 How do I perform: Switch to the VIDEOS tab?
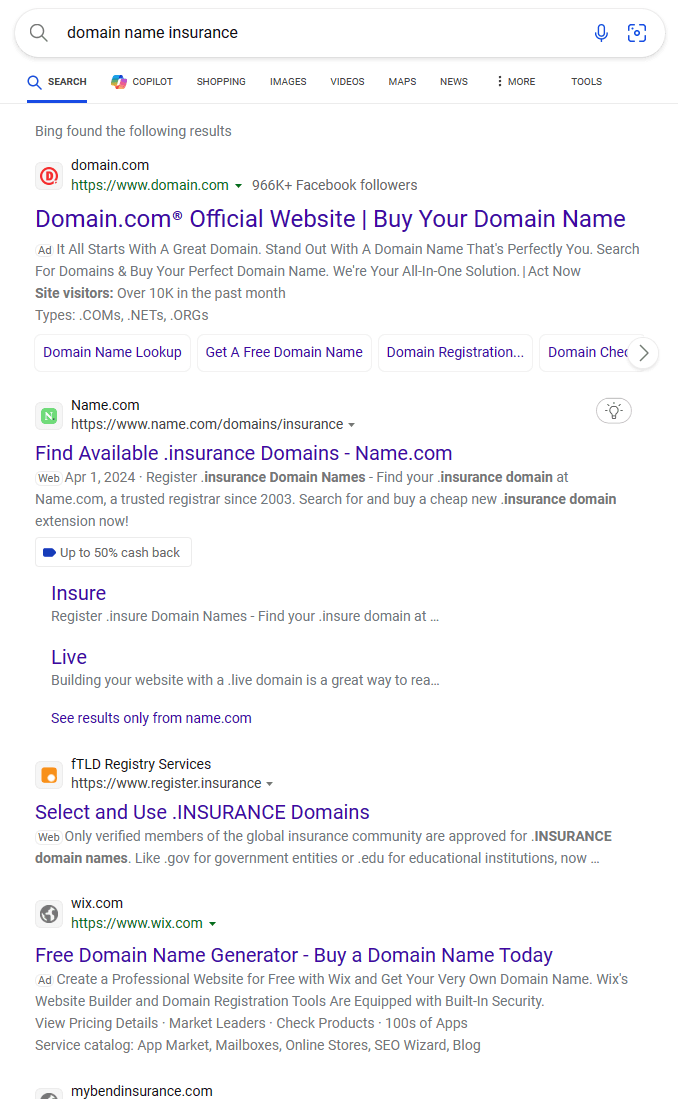pyautogui.click(x=347, y=81)
